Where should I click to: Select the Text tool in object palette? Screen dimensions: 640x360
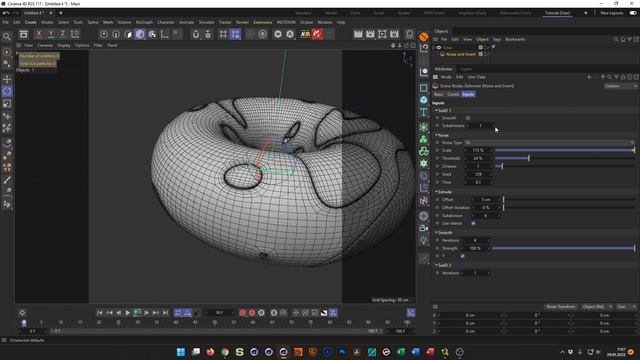point(424,112)
